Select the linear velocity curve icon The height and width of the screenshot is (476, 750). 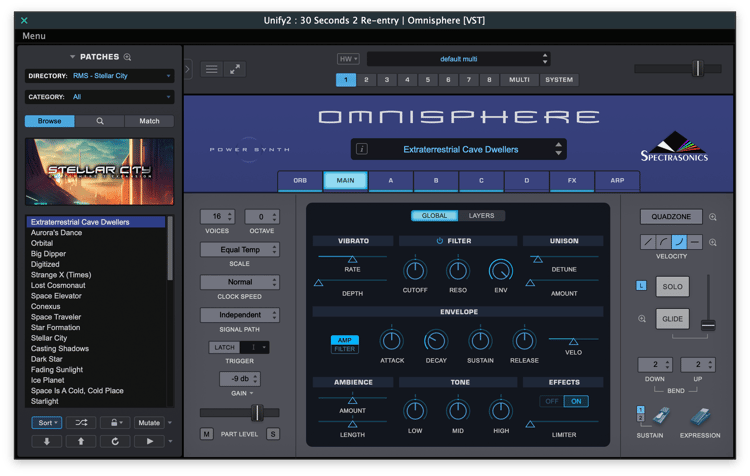[648, 242]
